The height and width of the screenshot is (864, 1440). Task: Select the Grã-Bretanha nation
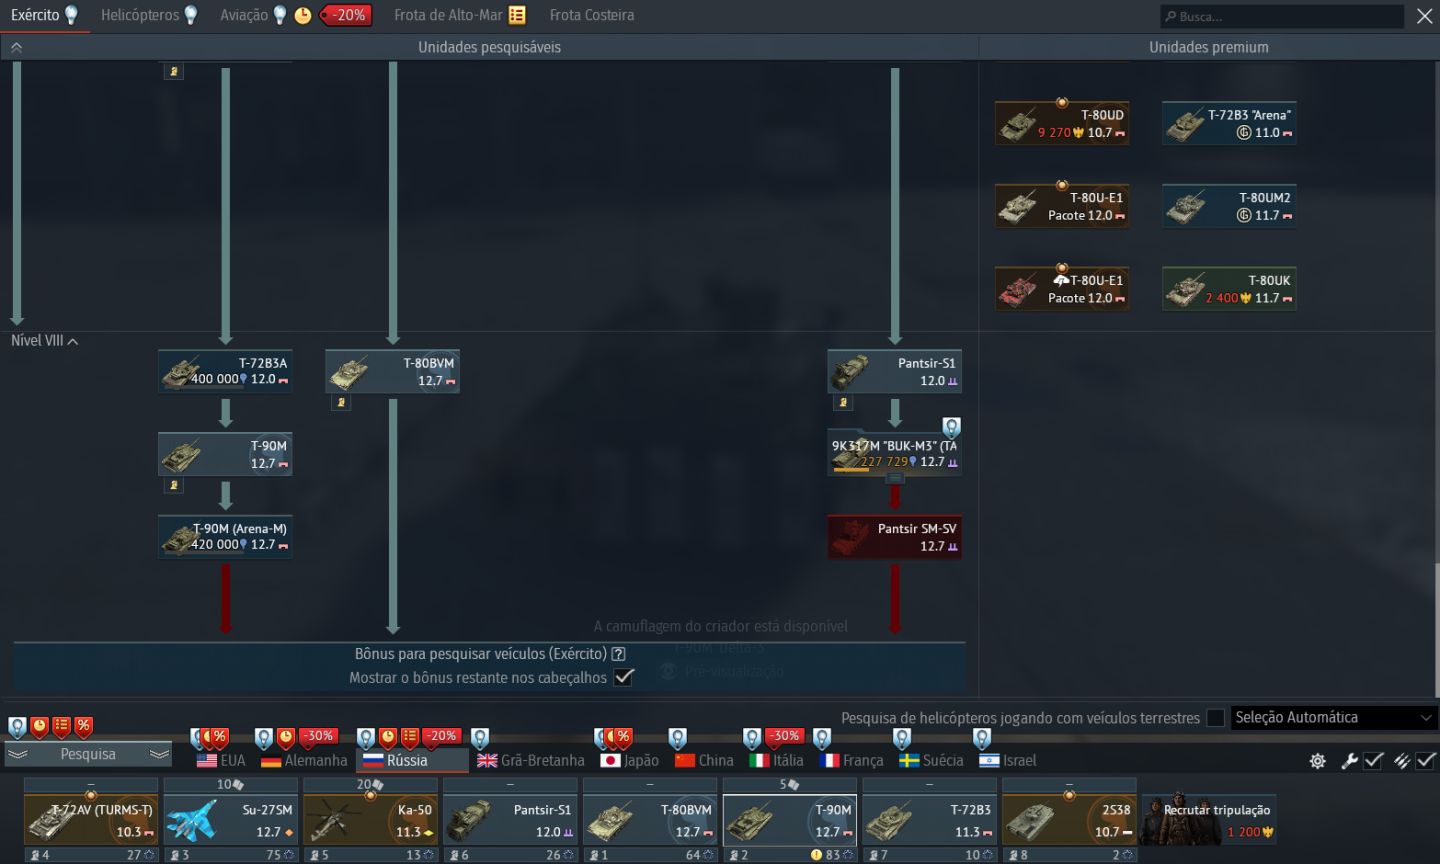(531, 760)
